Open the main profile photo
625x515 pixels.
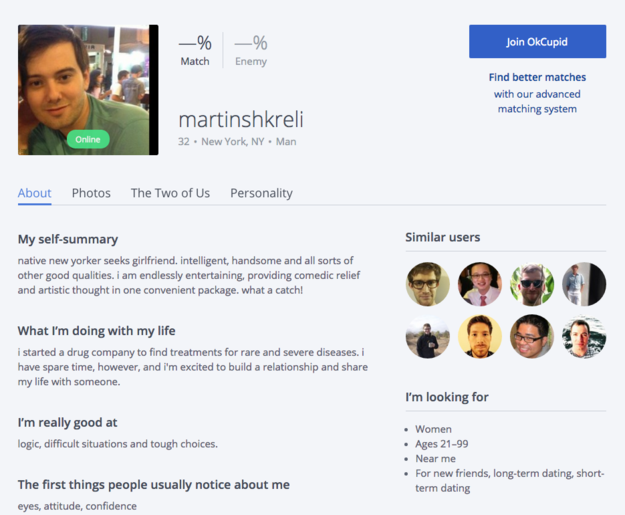tap(88, 90)
